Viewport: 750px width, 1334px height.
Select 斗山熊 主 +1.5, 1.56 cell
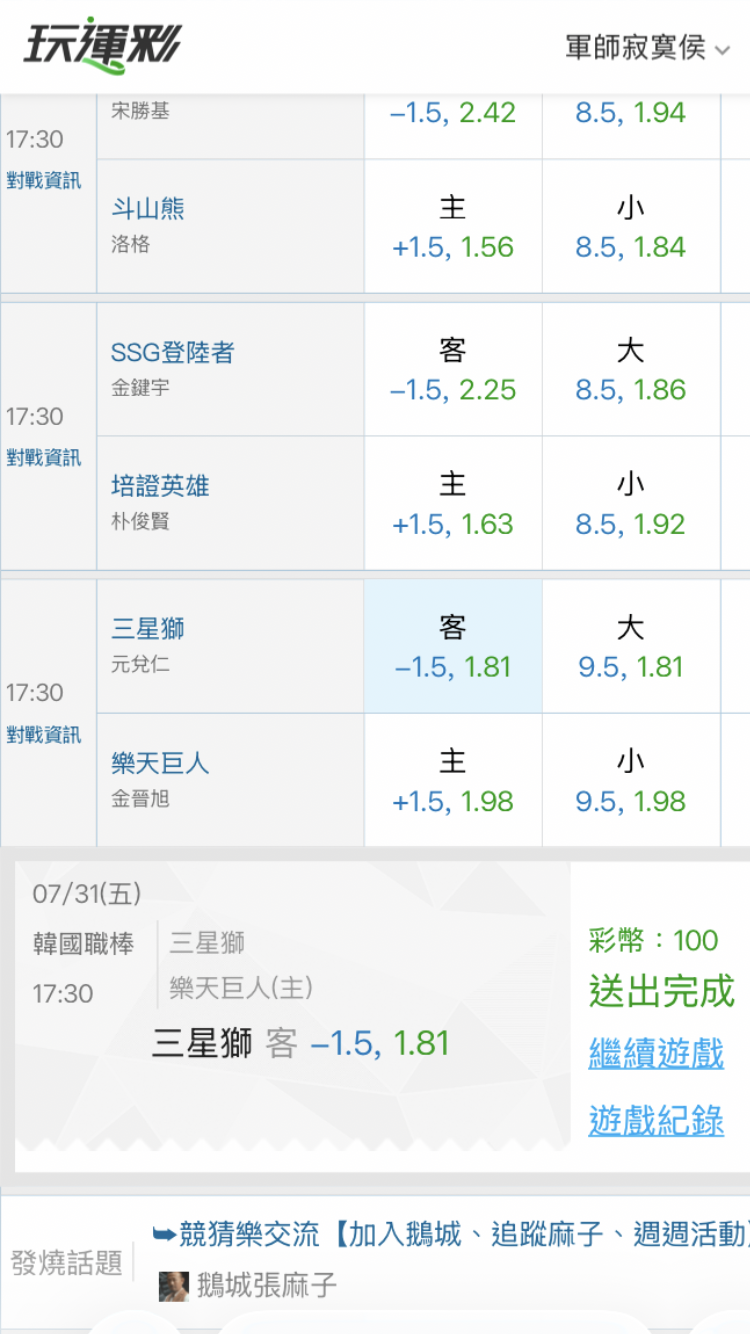pos(453,226)
